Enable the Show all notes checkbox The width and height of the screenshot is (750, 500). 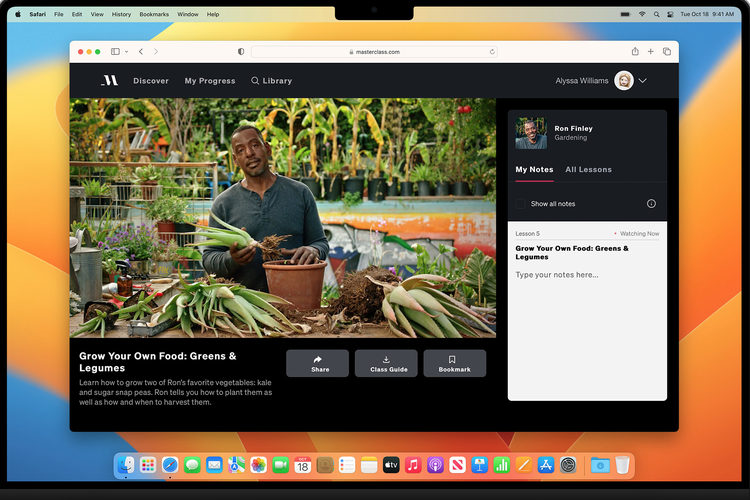click(520, 204)
